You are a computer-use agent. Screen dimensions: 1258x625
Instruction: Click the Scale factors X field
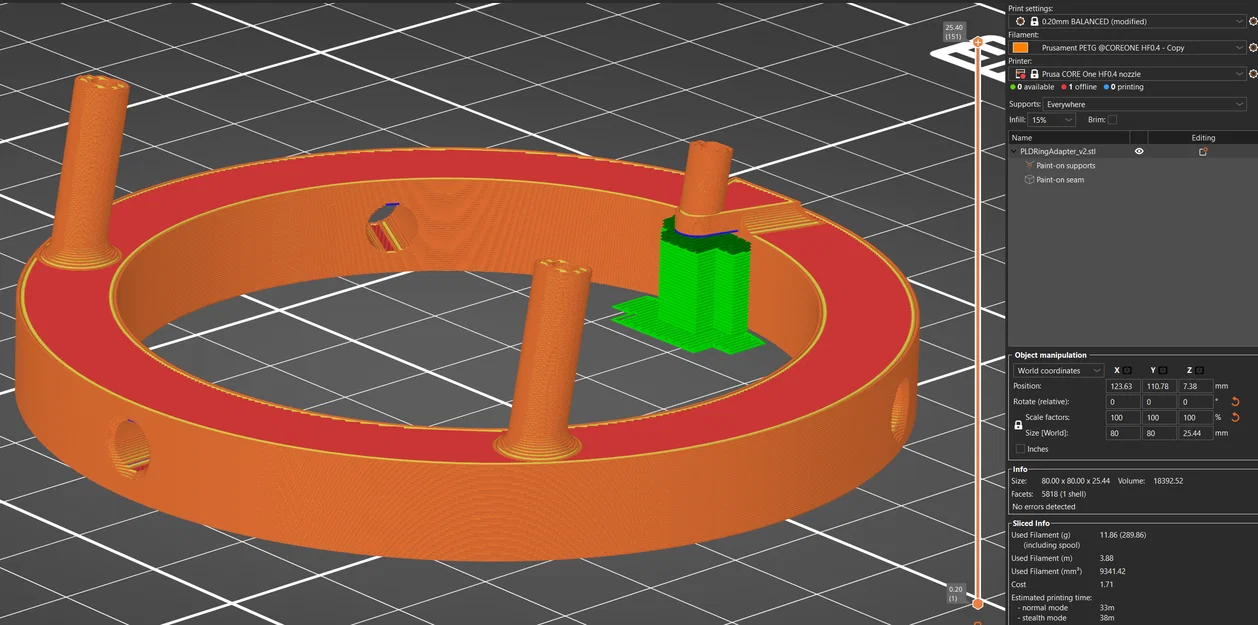point(1123,417)
